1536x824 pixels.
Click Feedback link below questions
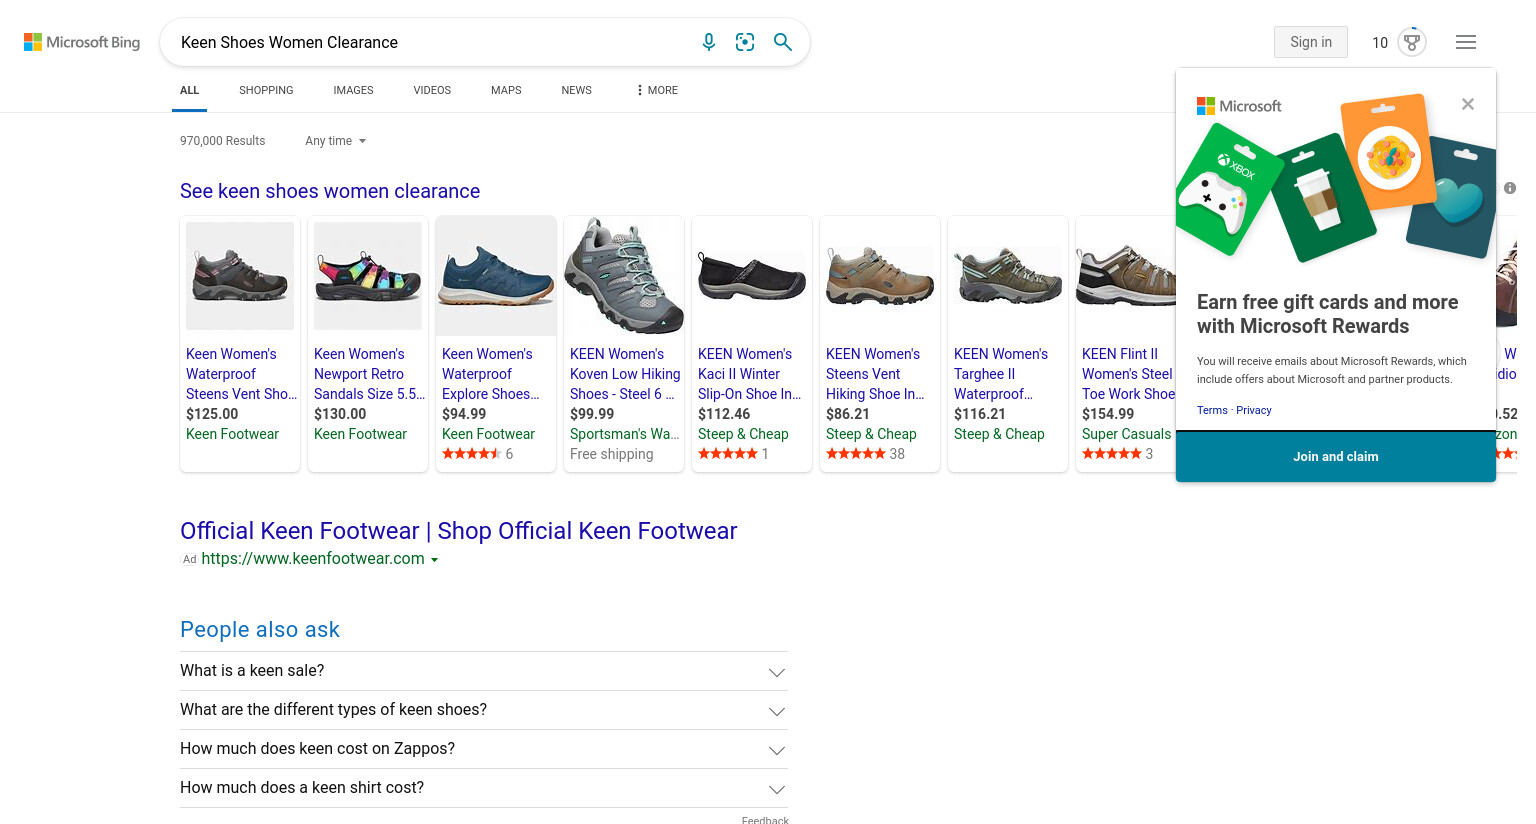[x=765, y=820]
